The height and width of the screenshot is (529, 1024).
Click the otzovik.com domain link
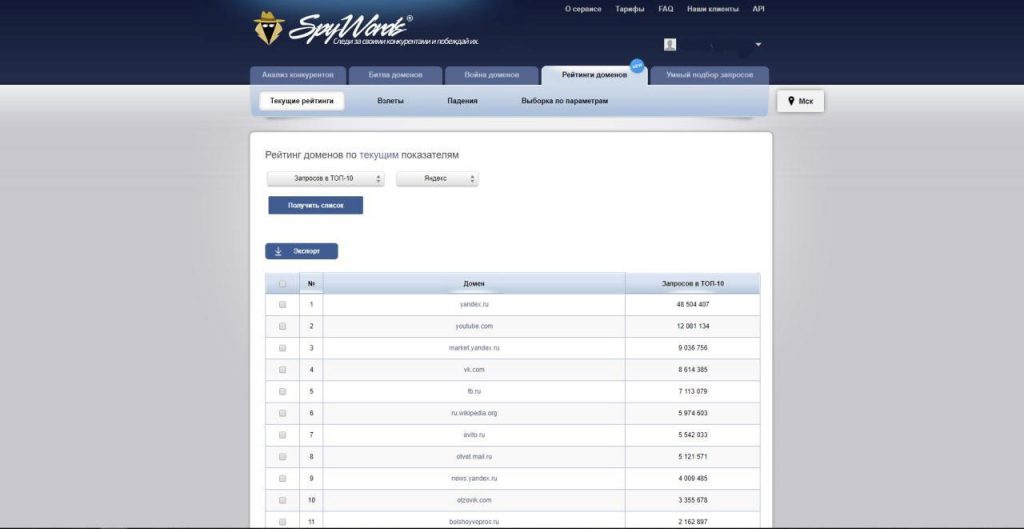coord(473,500)
